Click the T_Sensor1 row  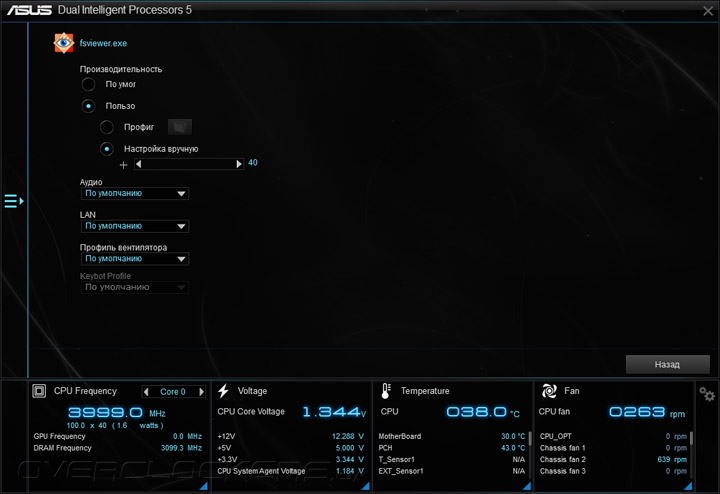[x=452, y=460]
